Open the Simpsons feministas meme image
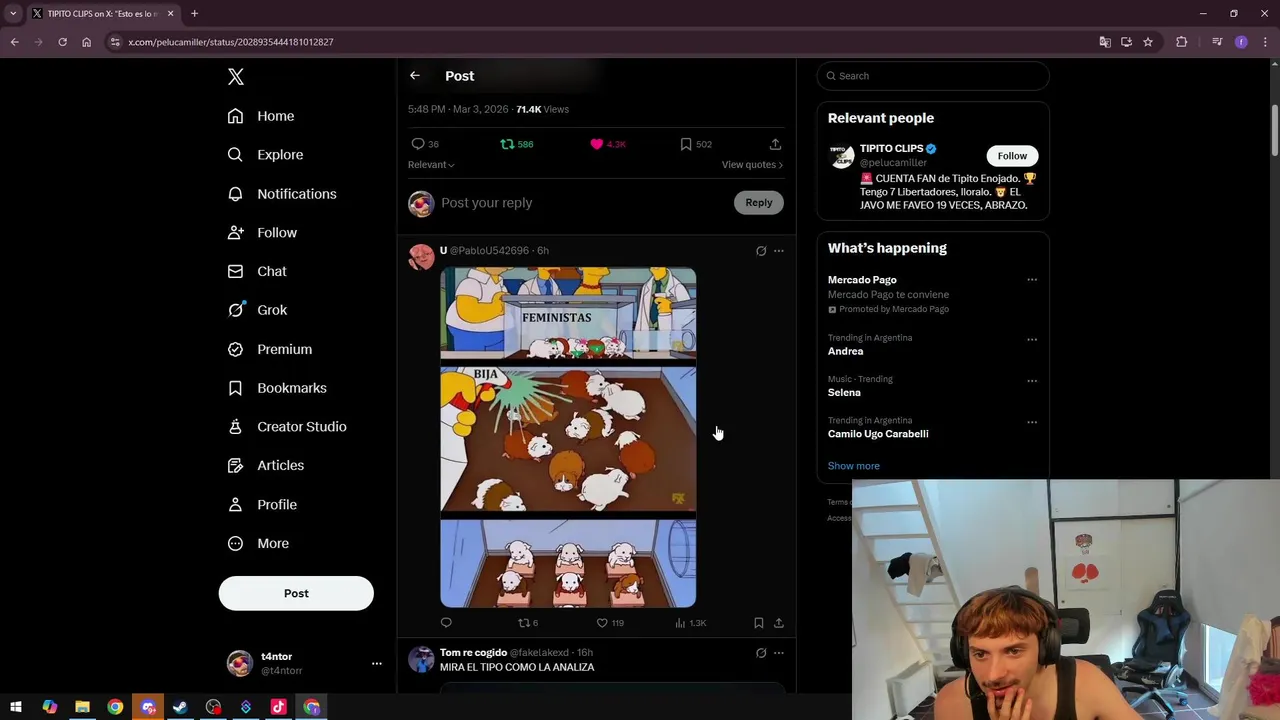Viewport: 1280px width, 720px height. [x=568, y=437]
